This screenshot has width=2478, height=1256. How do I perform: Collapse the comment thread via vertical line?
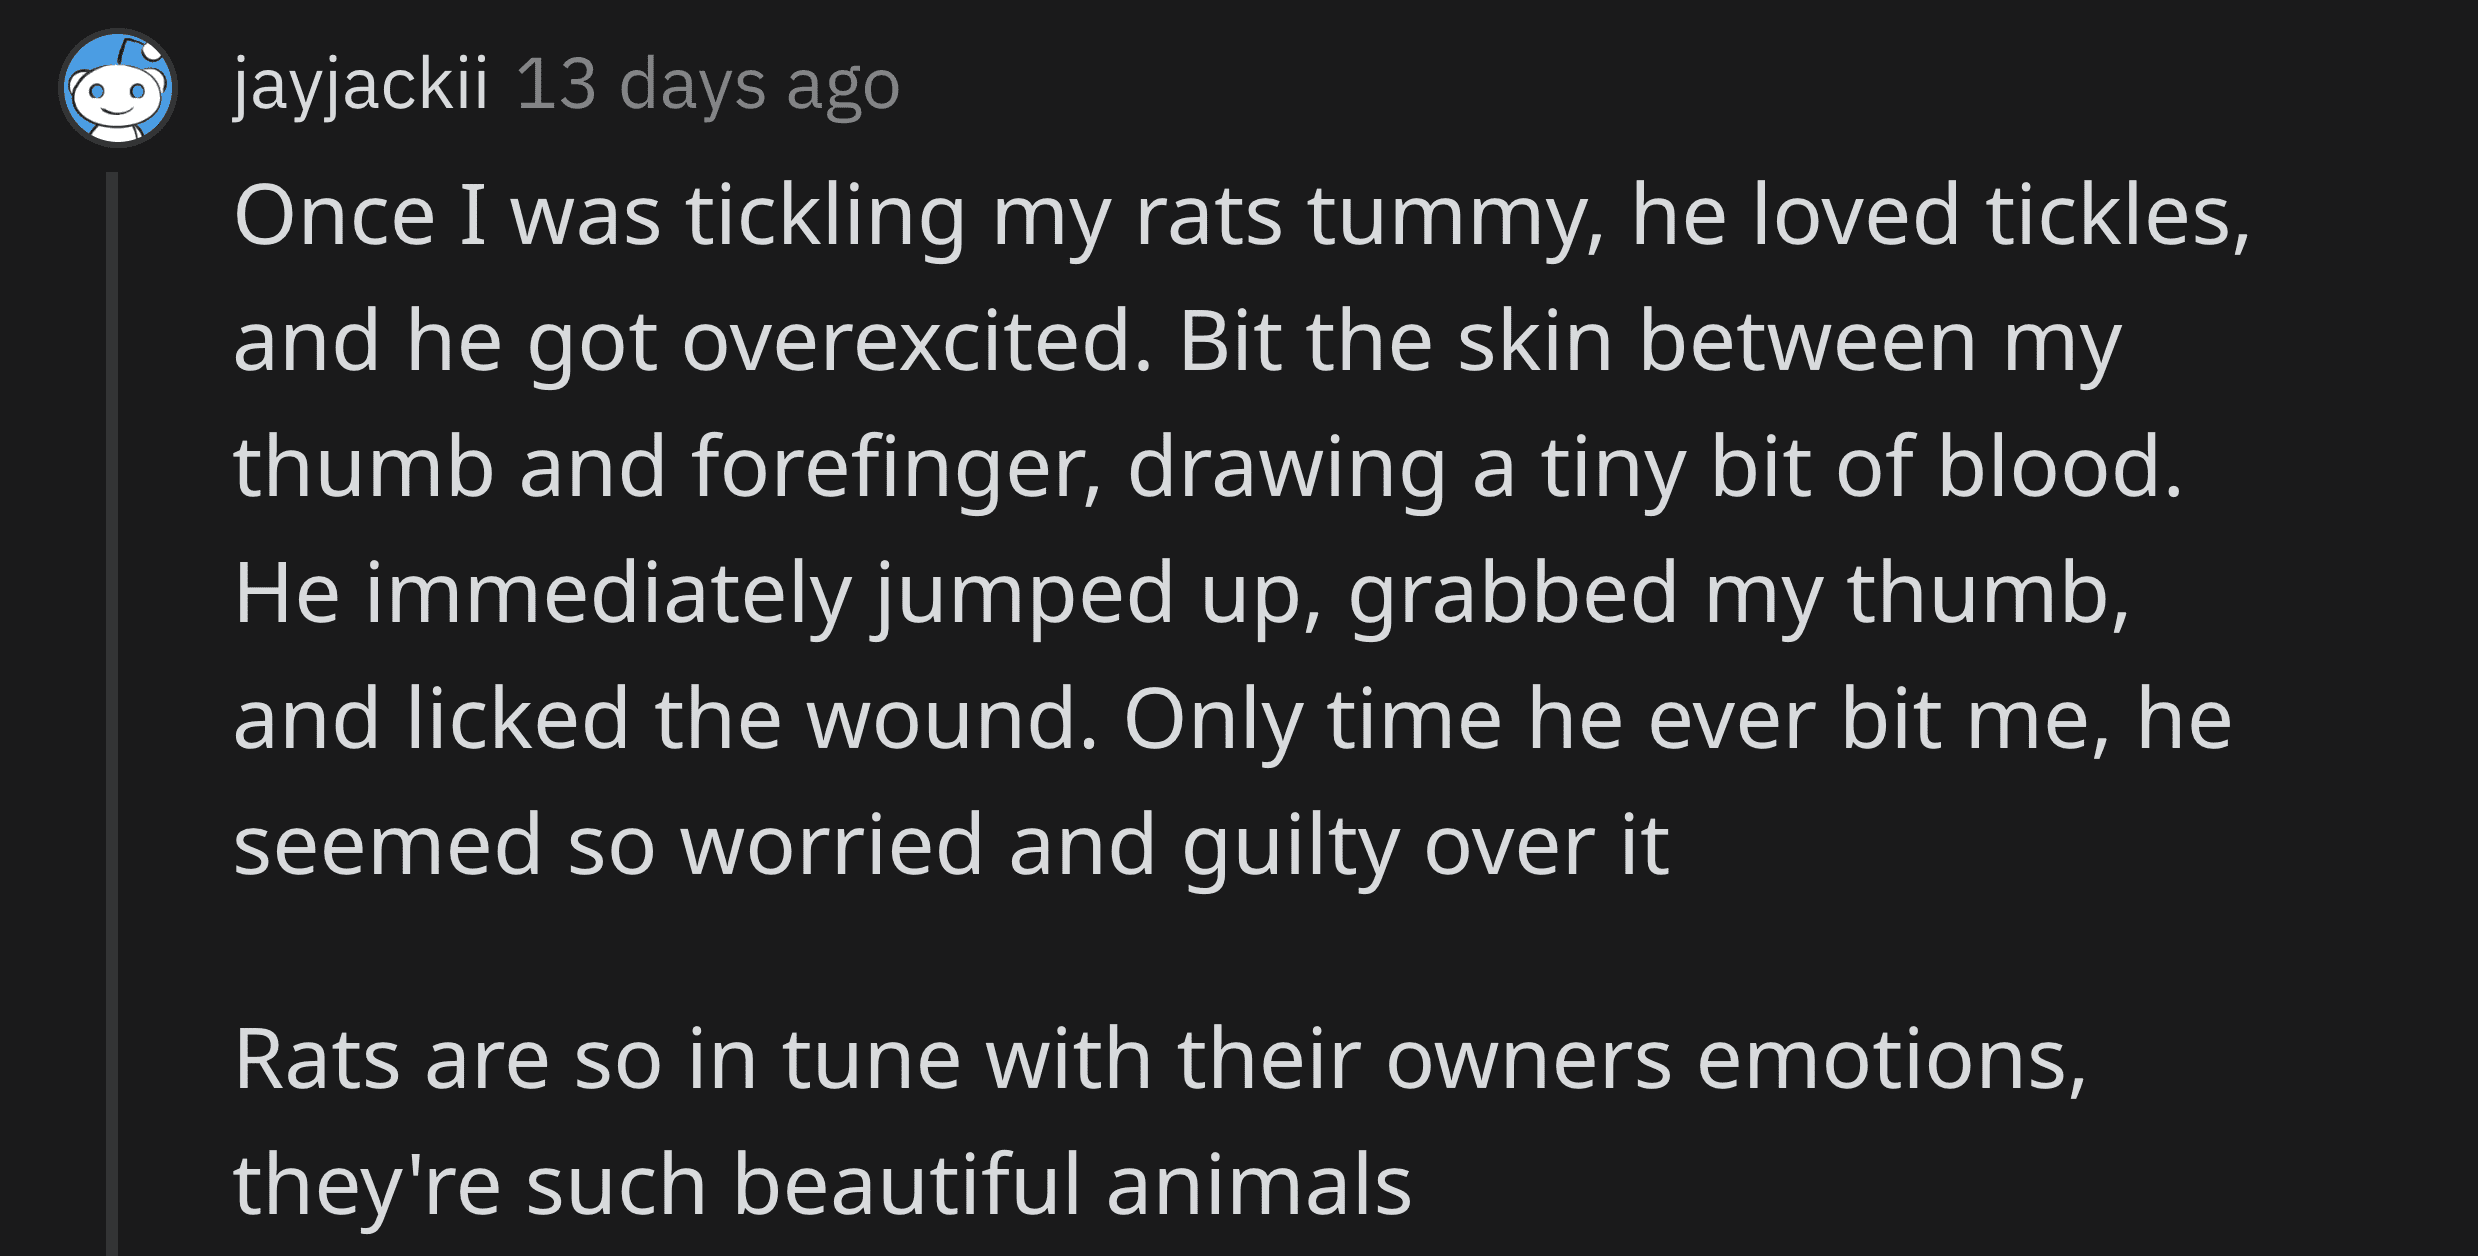tap(112, 714)
